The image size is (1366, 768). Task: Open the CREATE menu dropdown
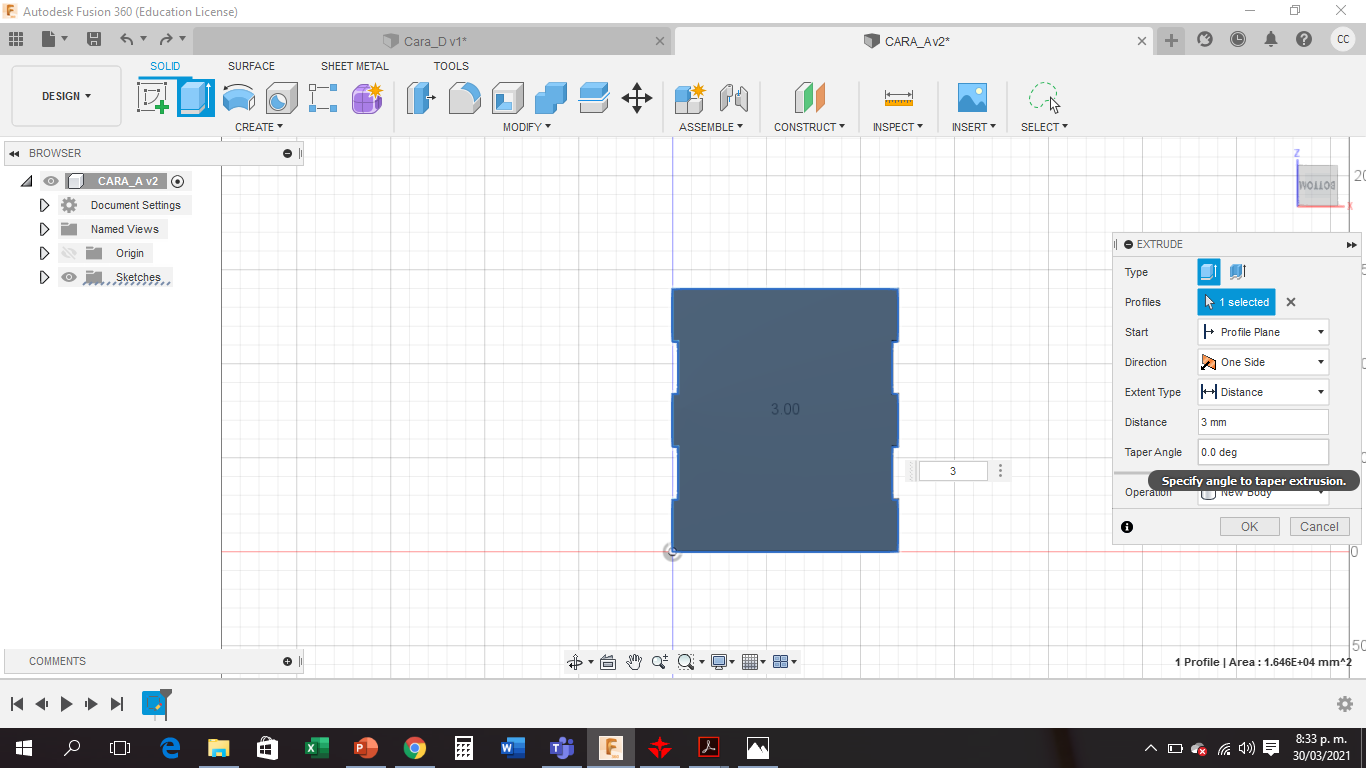point(259,127)
